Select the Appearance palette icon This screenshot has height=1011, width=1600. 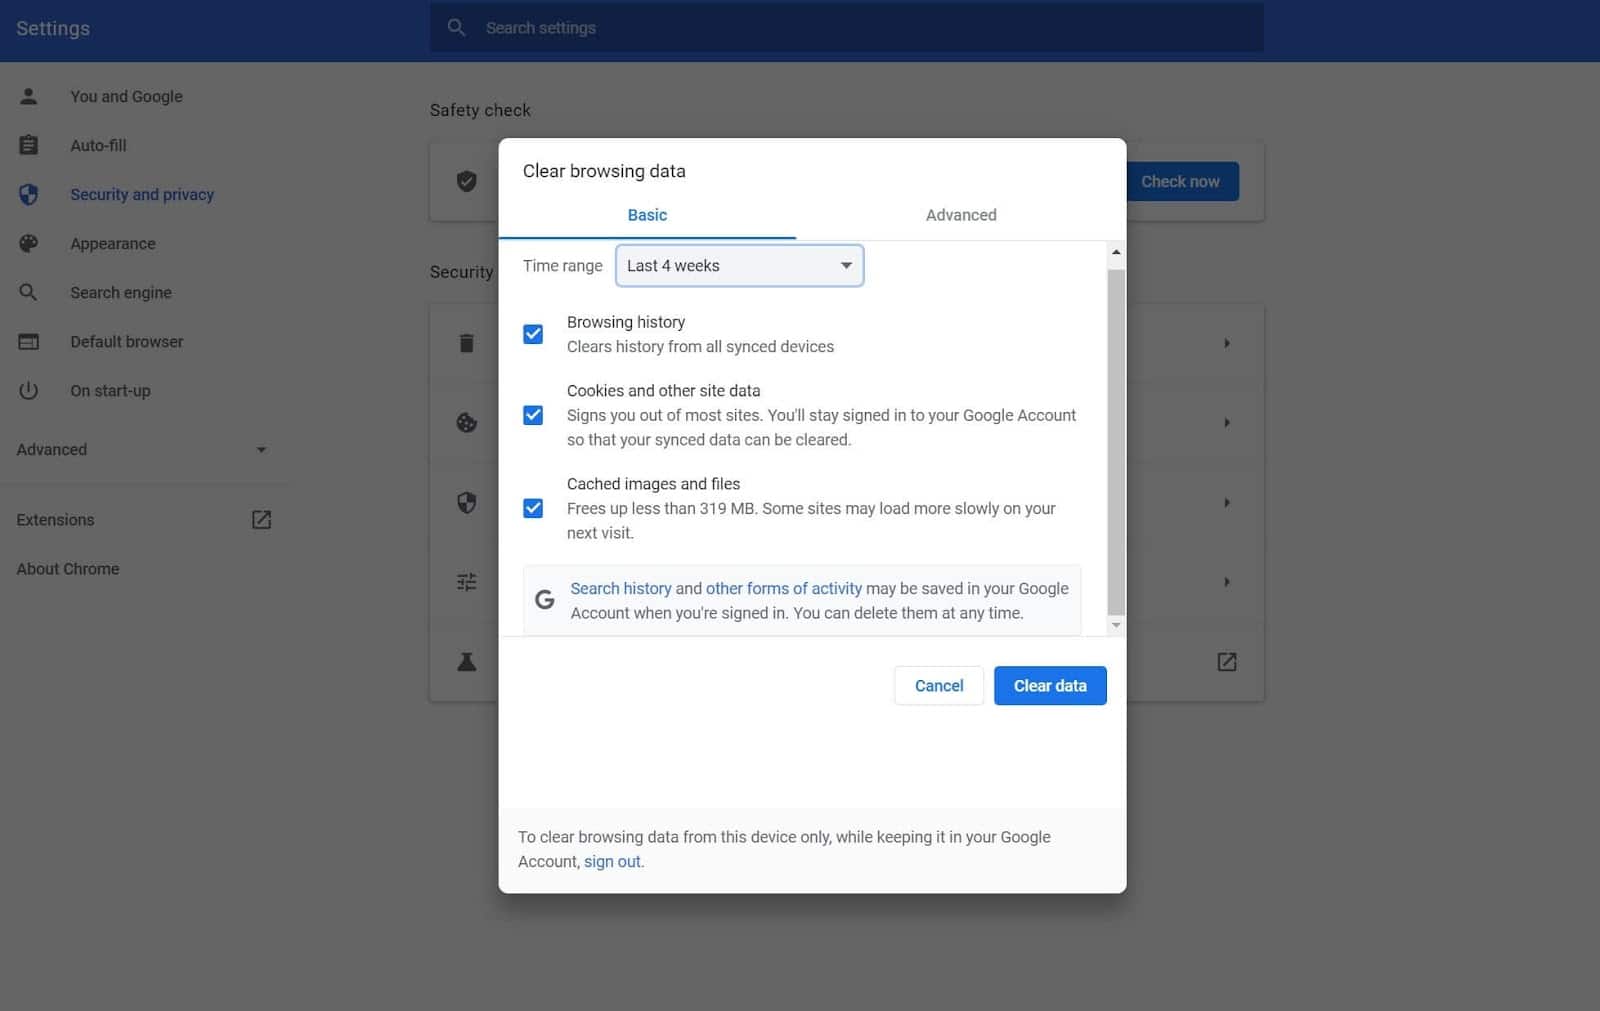coord(28,243)
